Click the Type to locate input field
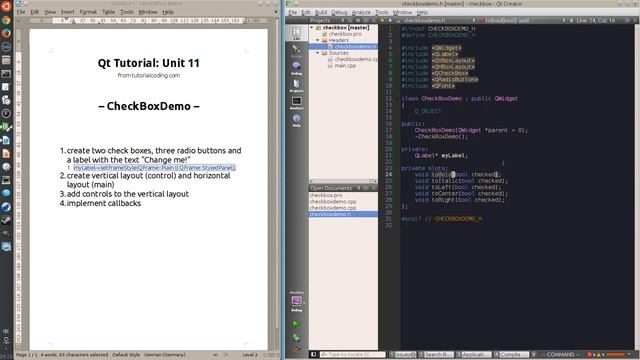Viewport: 640px width, 360px height. point(352,354)
